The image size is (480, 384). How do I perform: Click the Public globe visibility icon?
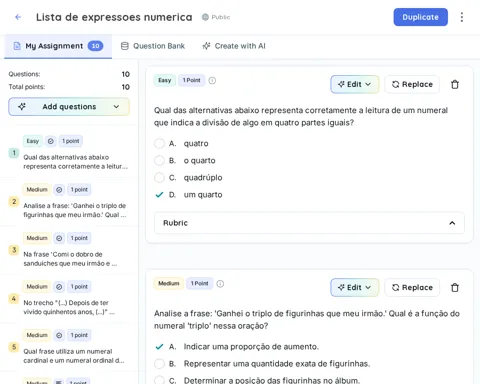click(x=205, y=17)
